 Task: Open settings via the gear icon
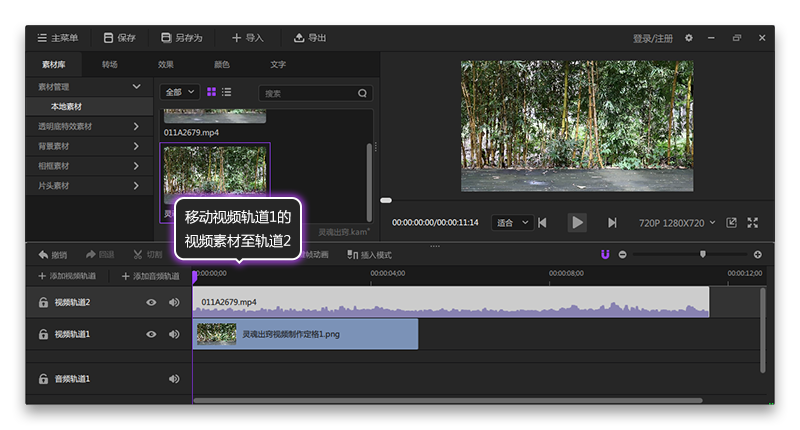(x=688, y=38)
